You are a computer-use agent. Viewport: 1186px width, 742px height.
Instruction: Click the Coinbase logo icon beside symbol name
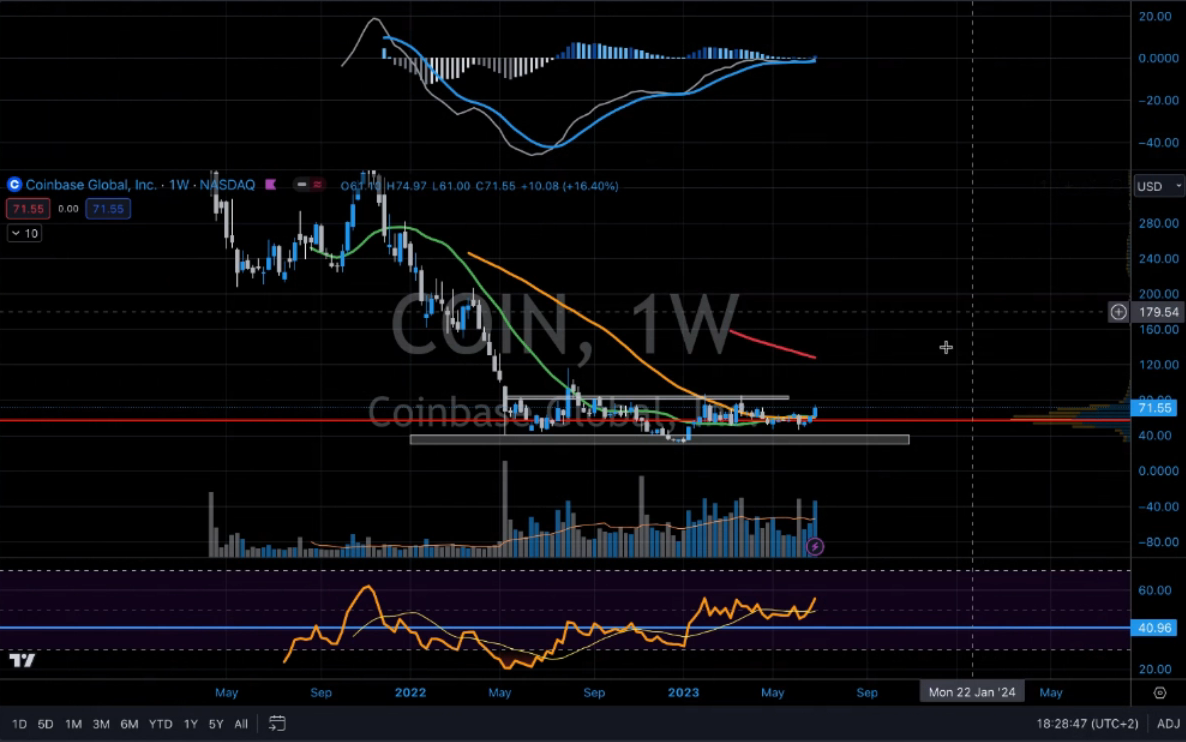click(14, 185)
